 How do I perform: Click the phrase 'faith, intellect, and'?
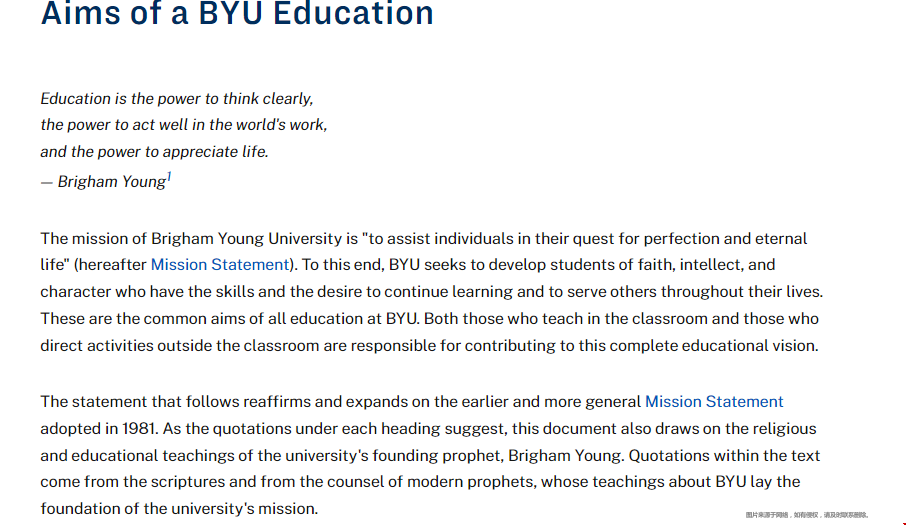pyautogui.click(x=706, y=265)
